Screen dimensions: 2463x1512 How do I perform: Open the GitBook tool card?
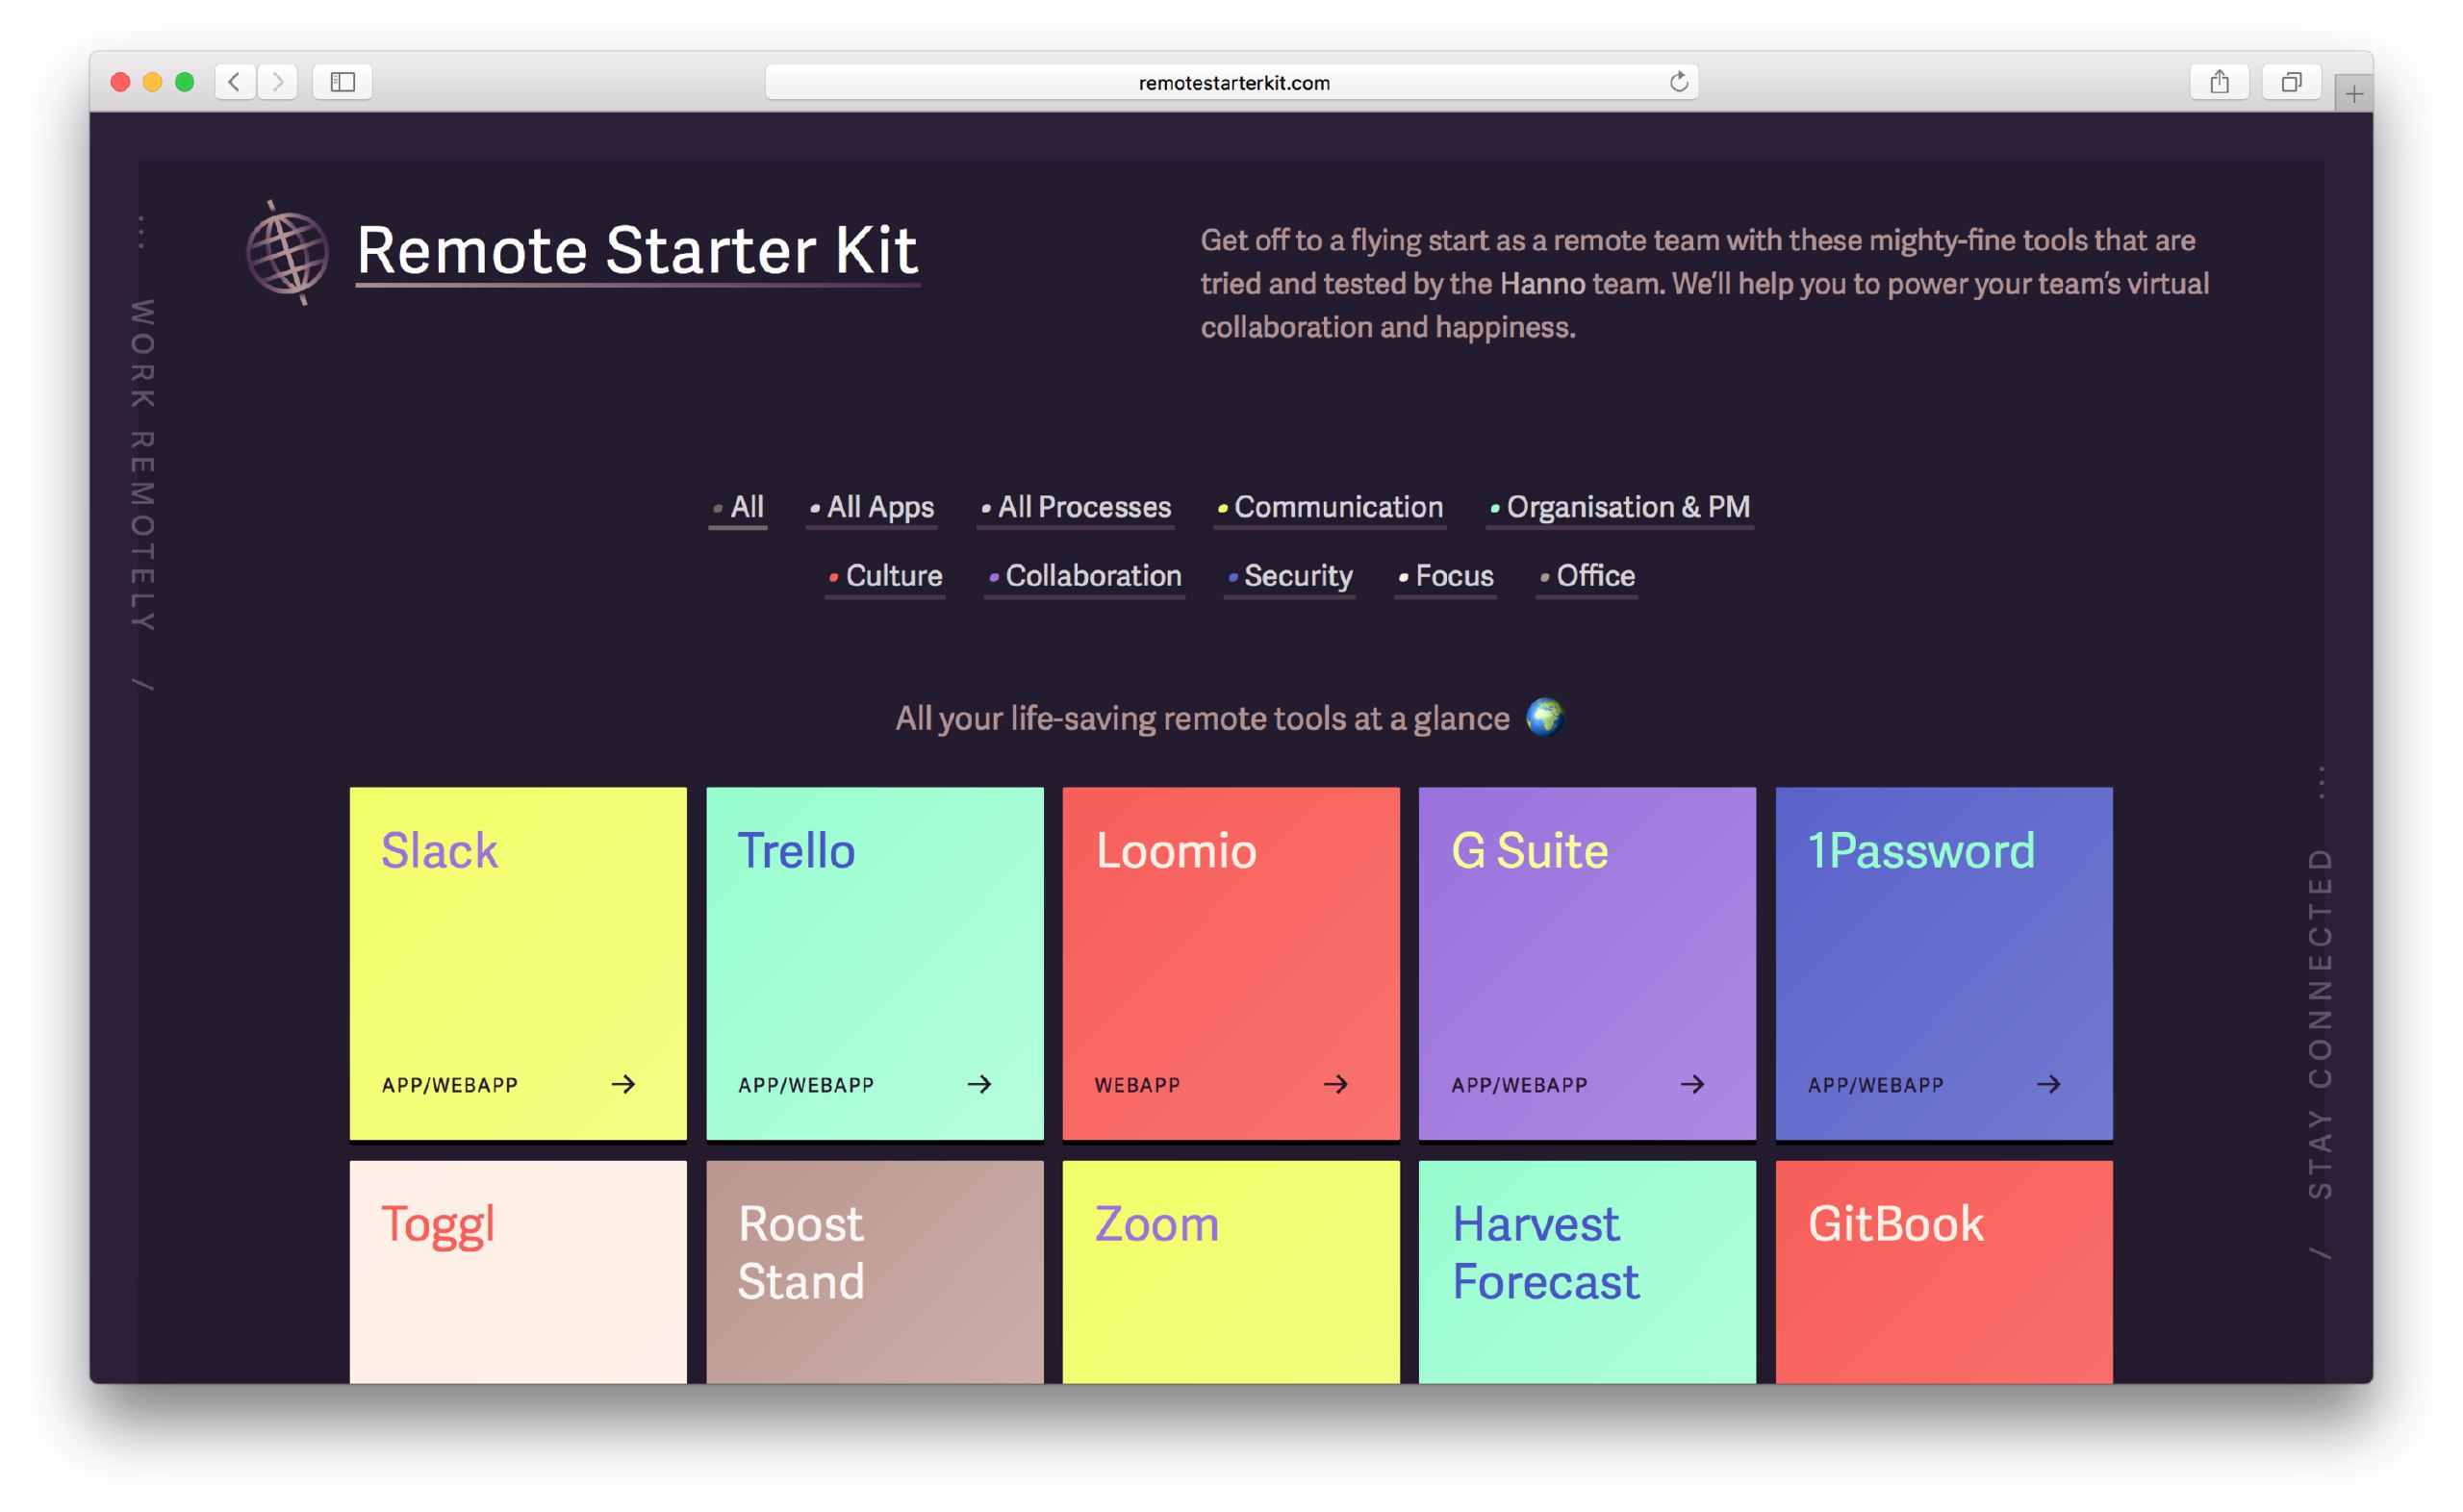pyautogui.click(x=1944, y=1272)
